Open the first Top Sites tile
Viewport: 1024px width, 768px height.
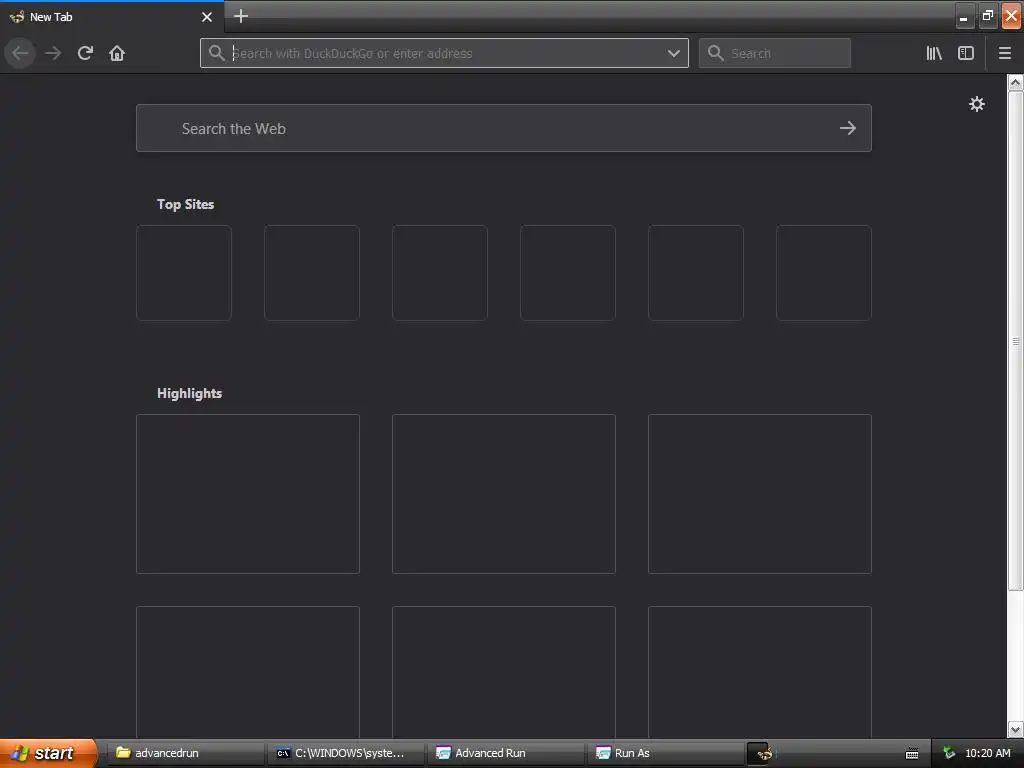coord(184,273)
